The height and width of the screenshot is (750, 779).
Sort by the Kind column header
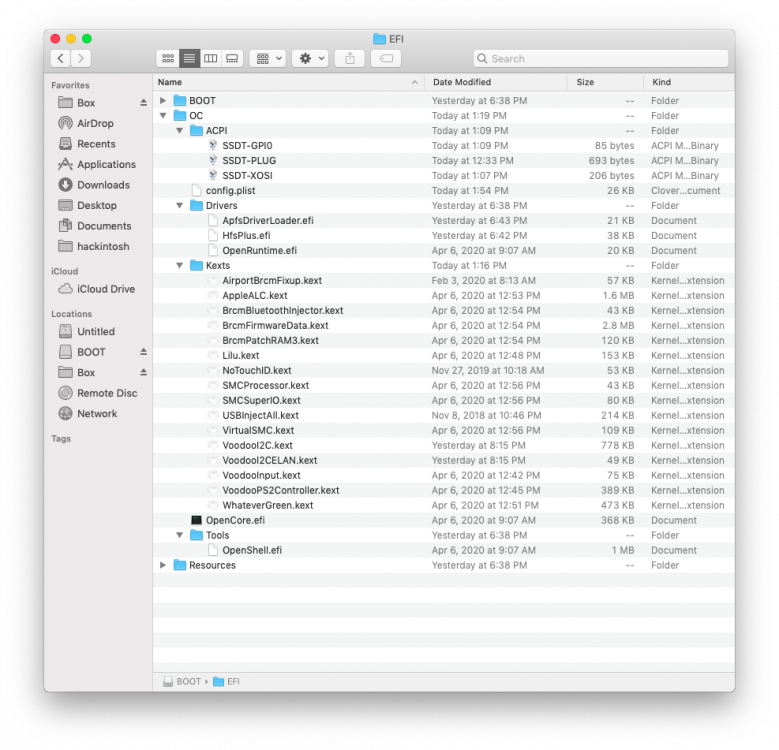tap(689, 82)
